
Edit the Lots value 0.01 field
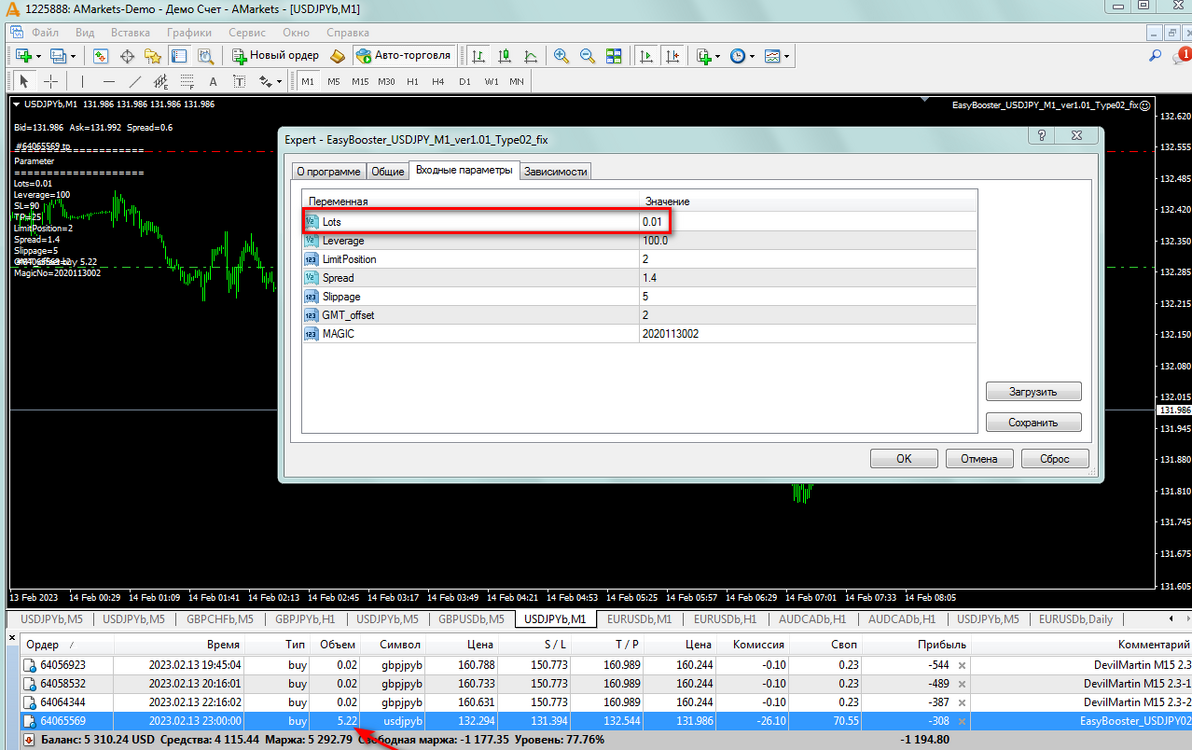[x=809, y=222]
